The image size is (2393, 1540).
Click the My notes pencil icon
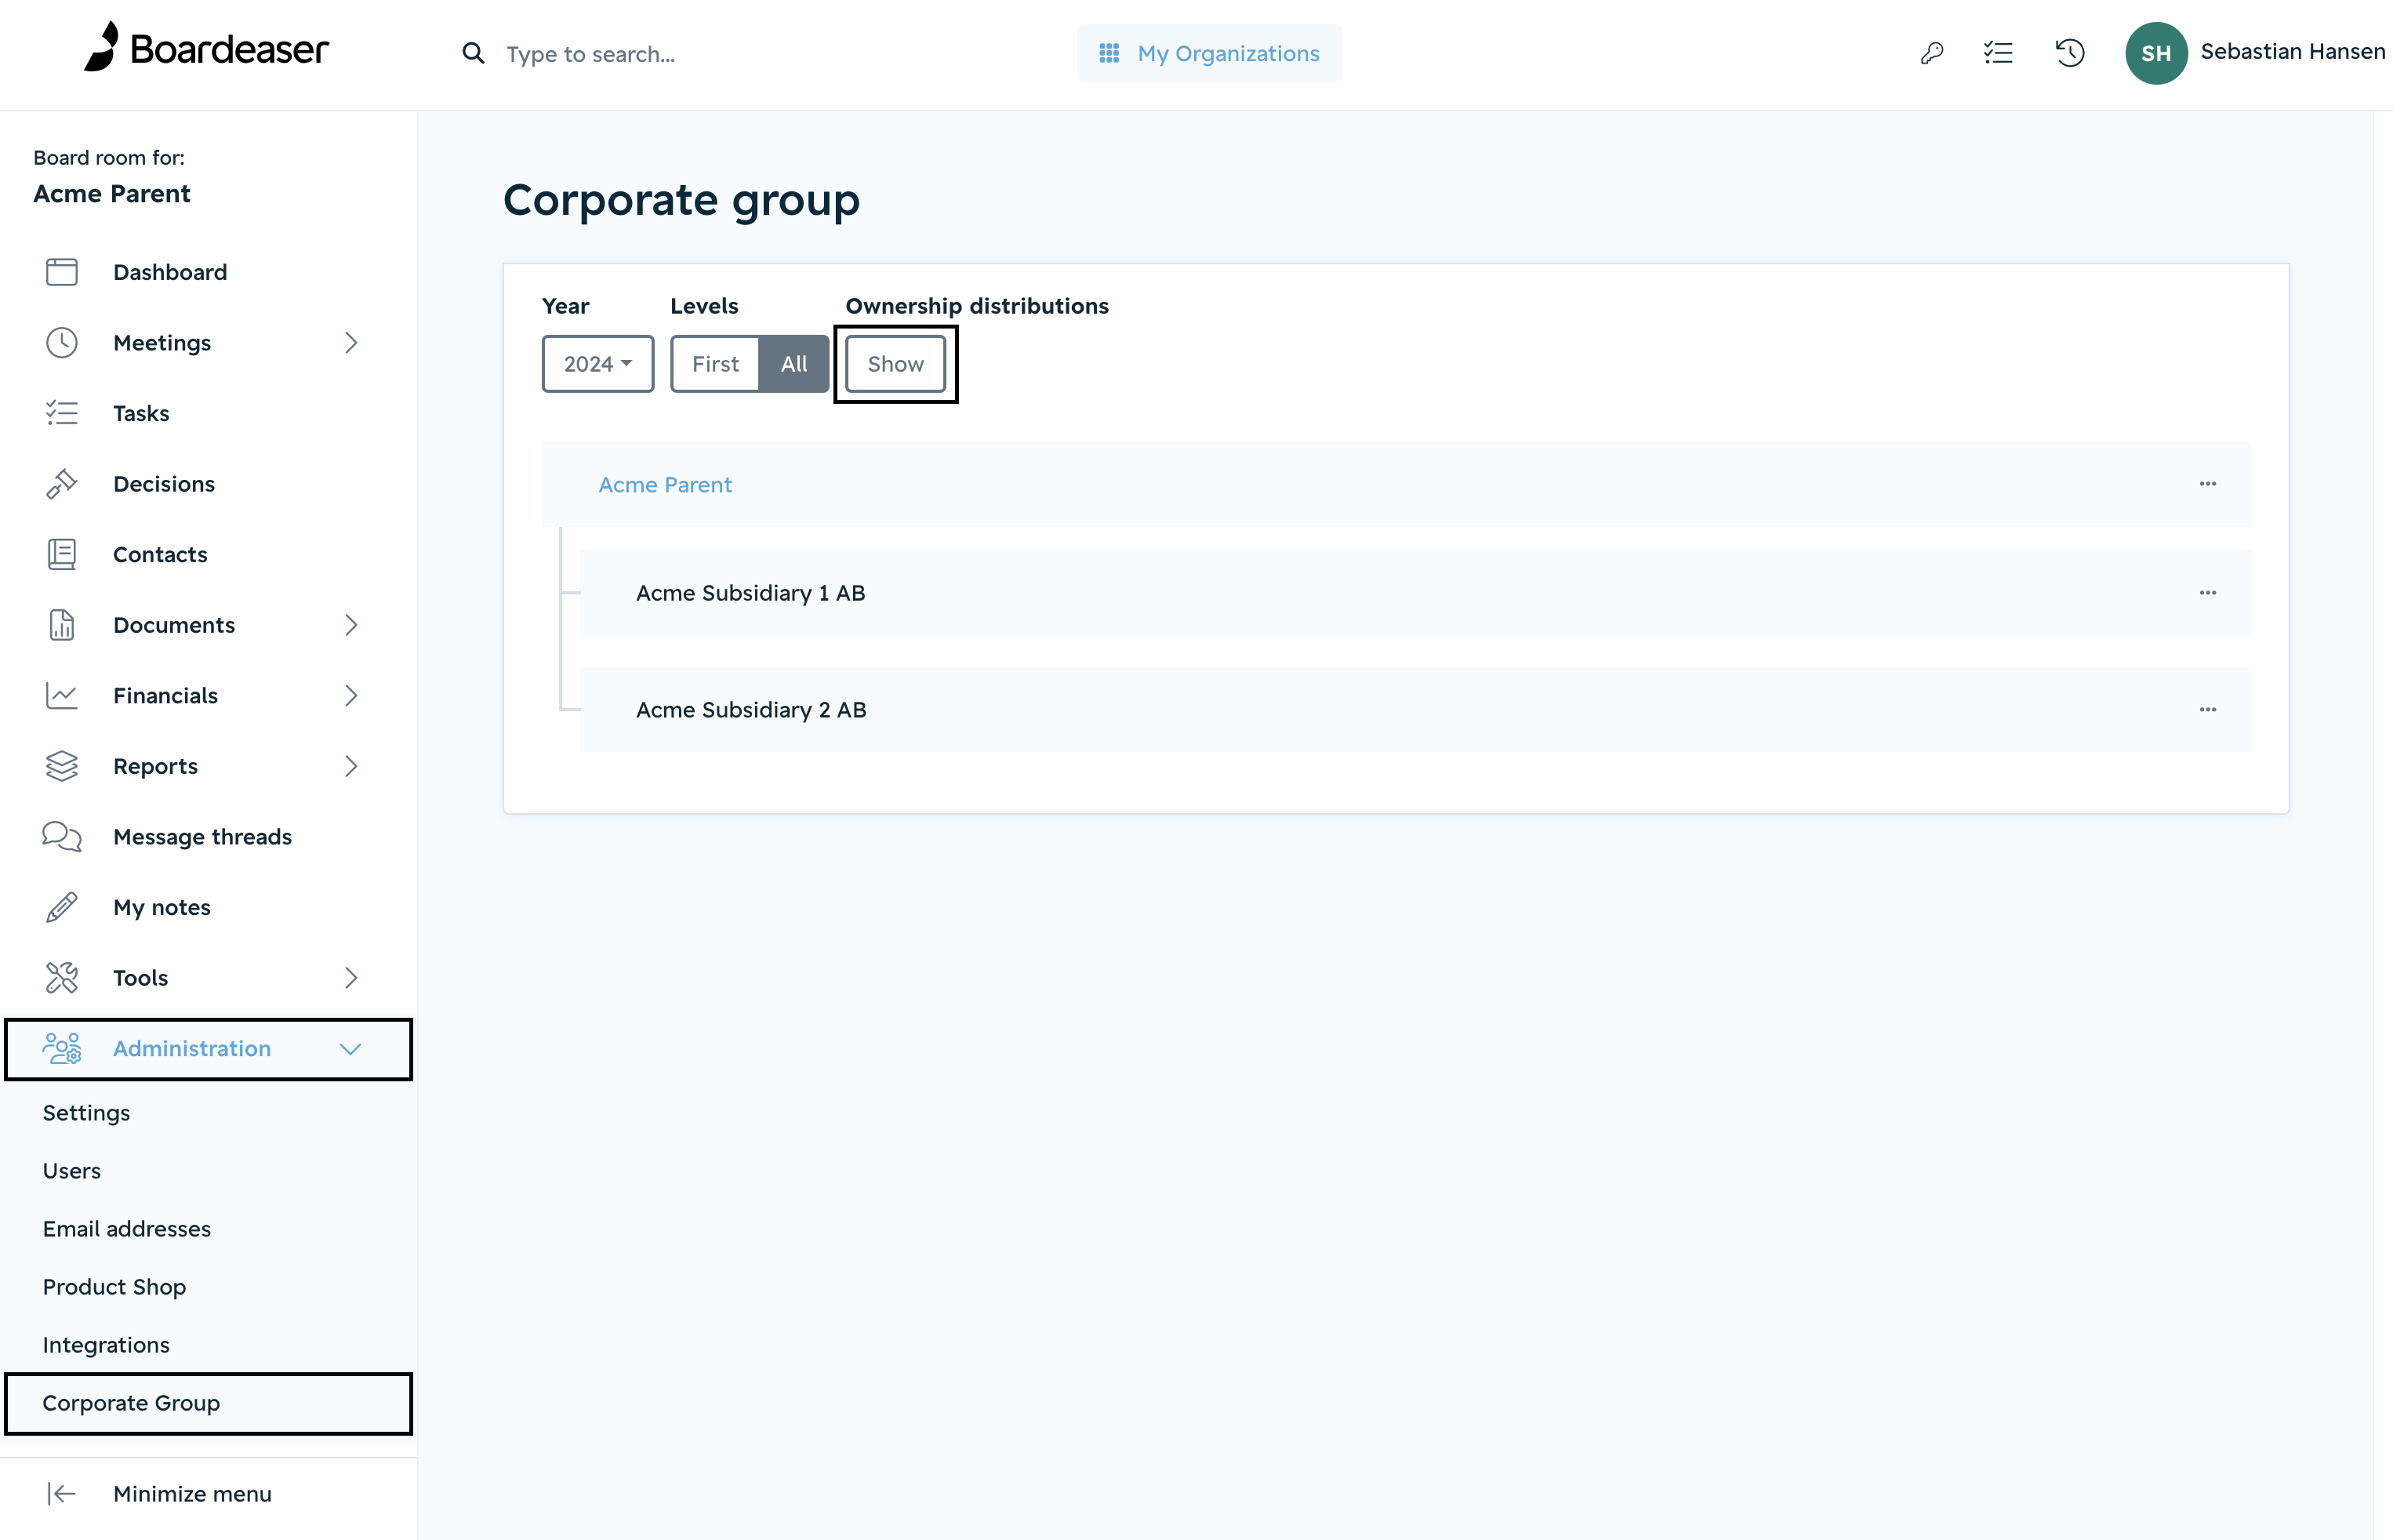62,907
